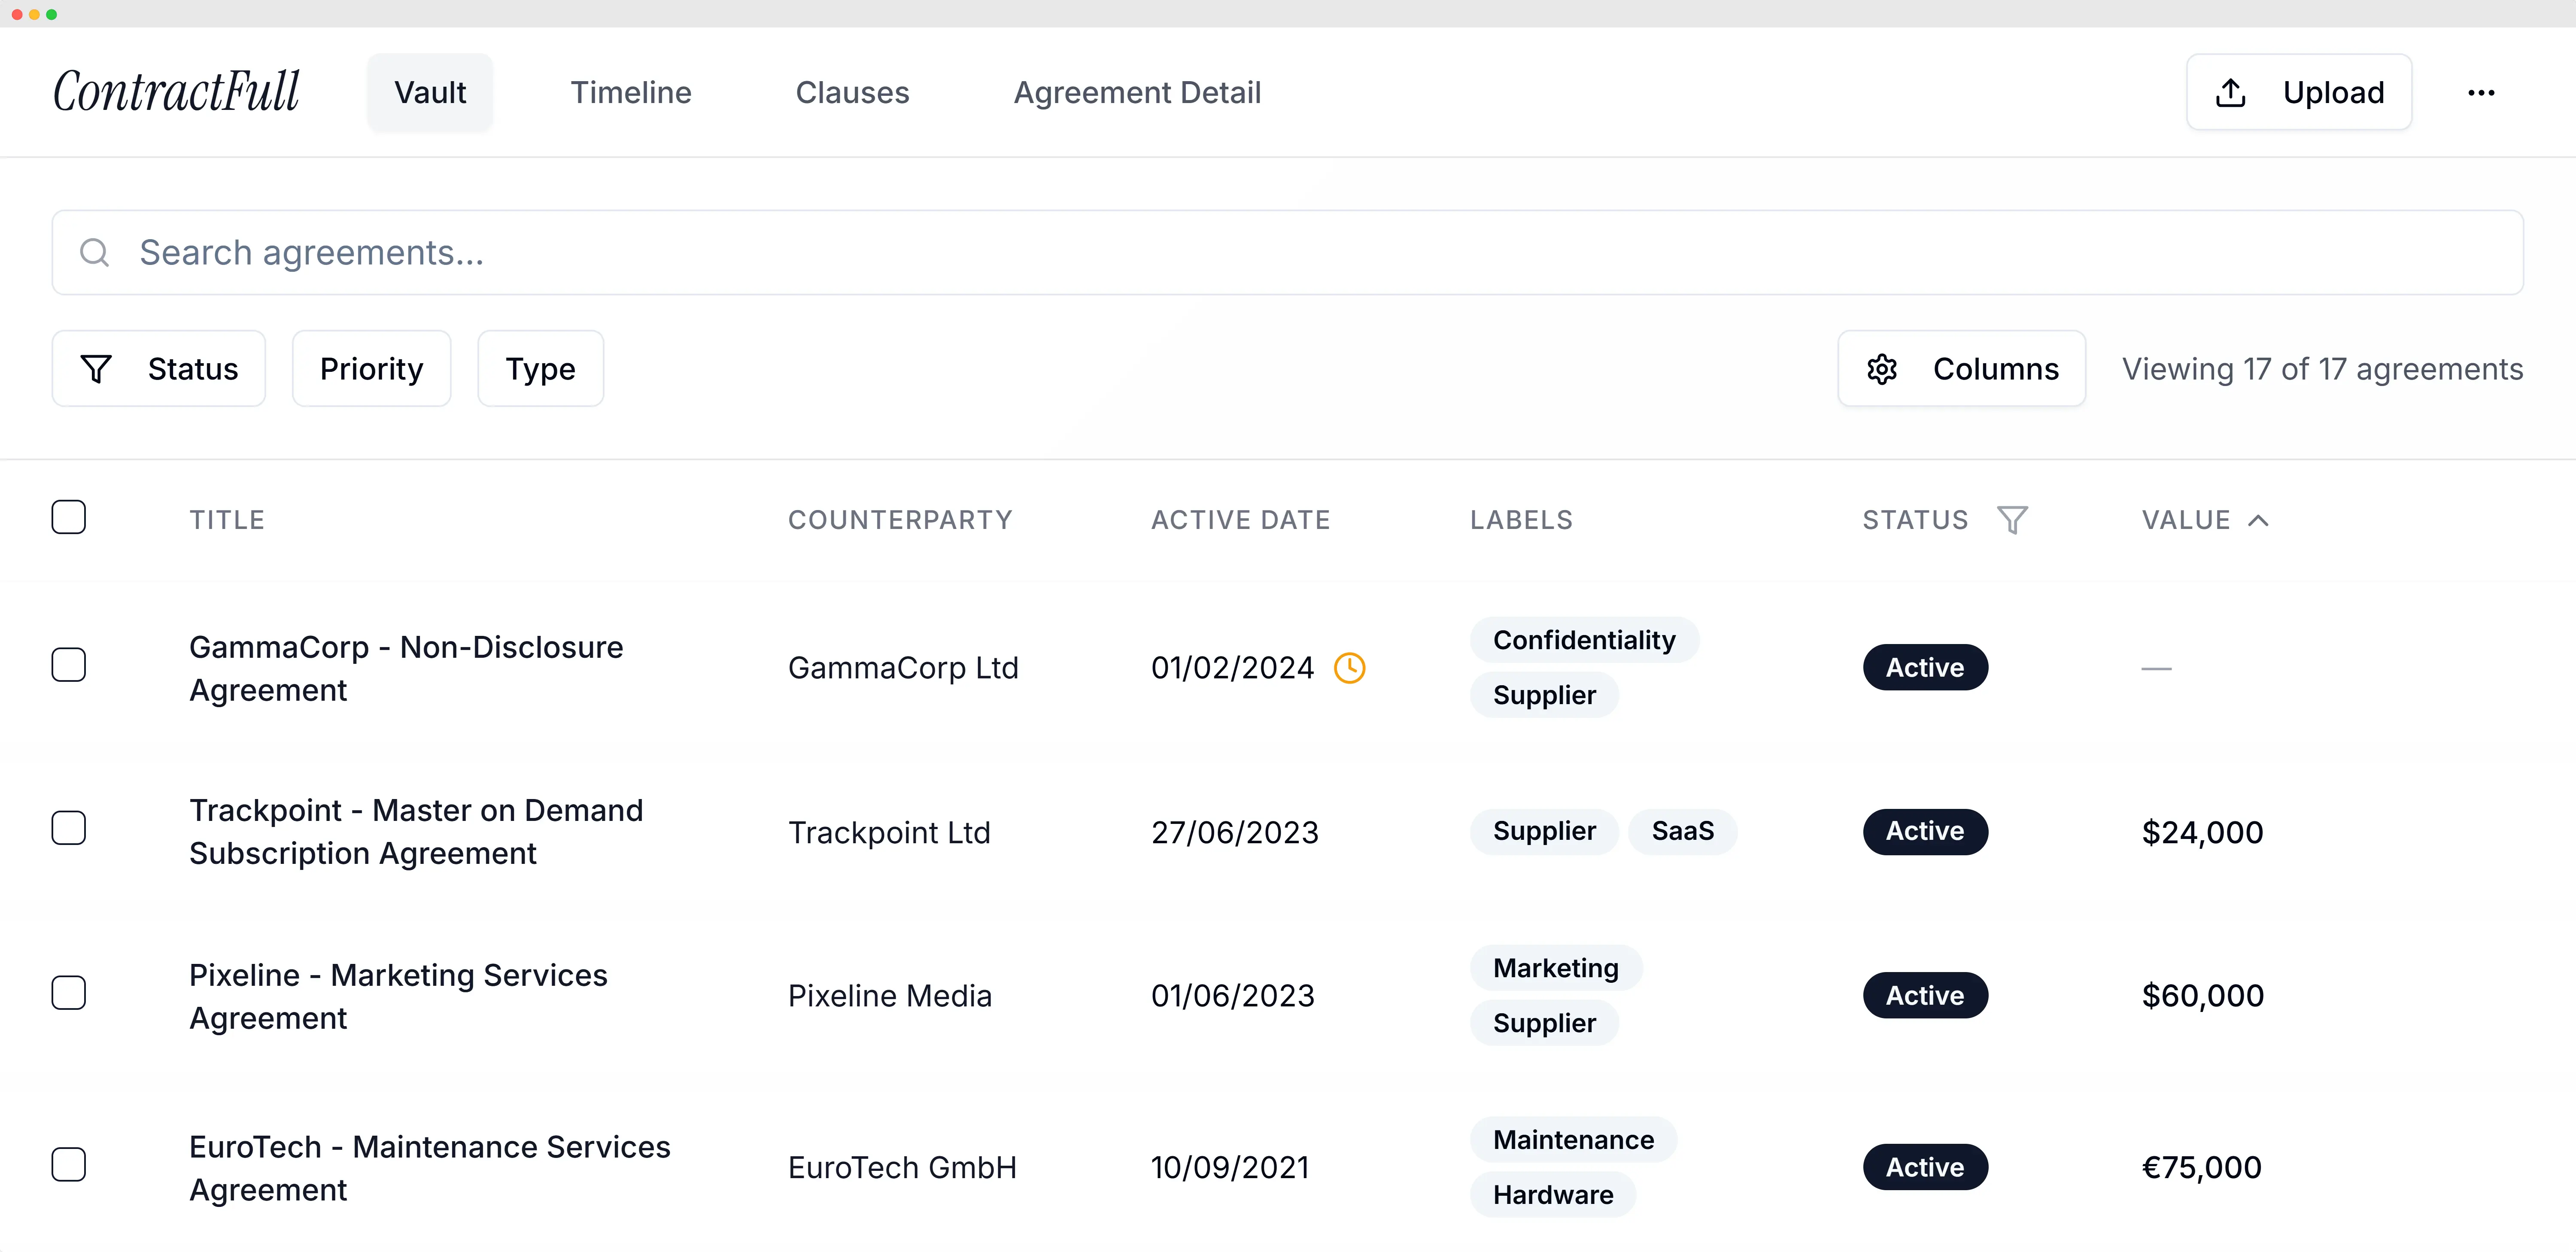Click the search magnifier icon
2576x1252 pixels.
(95, 252)
